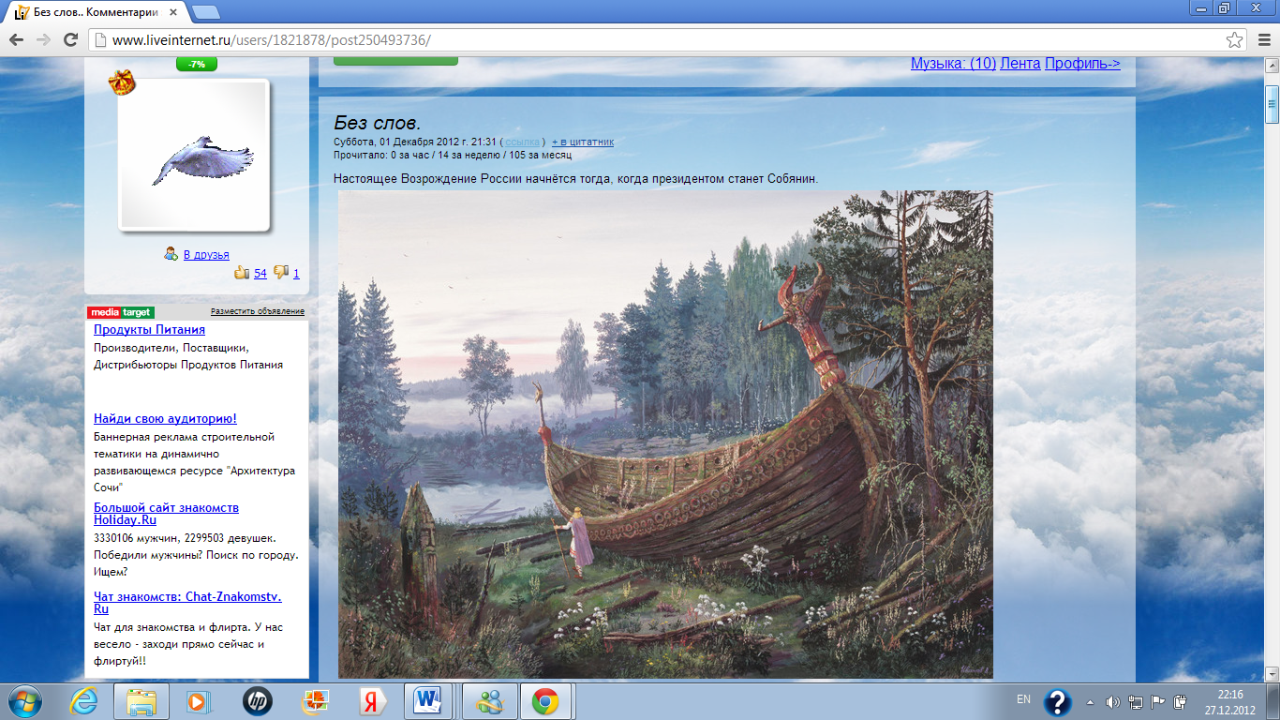Open ad link 'Найди свою аудиторию!'
The width and height of the screenshot is (1280, 720).
tap(165, 419)
